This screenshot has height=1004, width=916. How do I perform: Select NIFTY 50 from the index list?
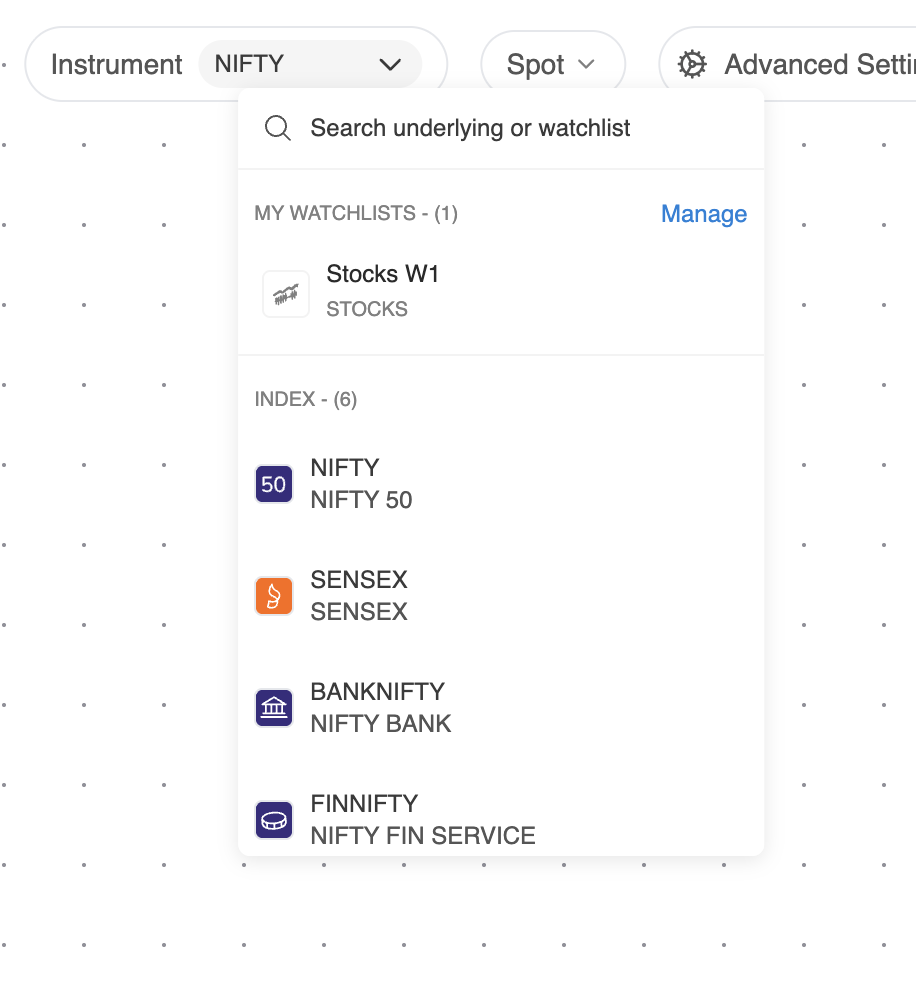click(501, 484)
